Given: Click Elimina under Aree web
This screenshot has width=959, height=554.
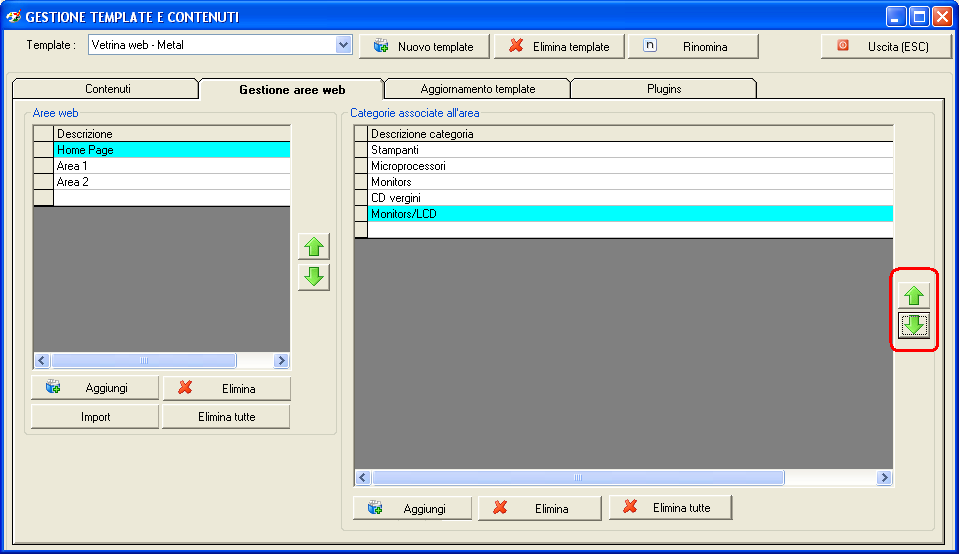Looking at the screenshot, I should [x=226, y=388].
